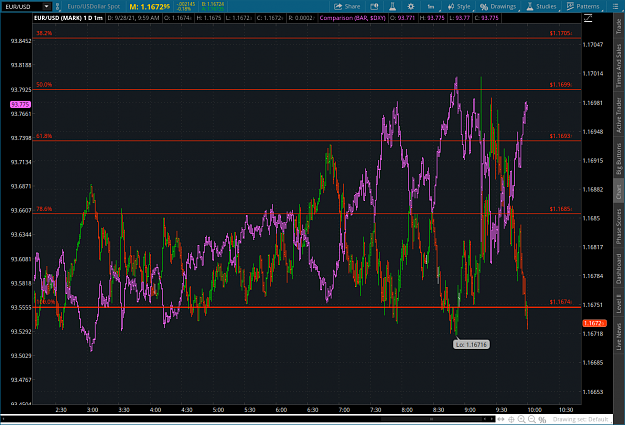The height and width of the screenshot is (425, 625).
Task: Open the Big Buttons sidebar tab
Action: [x=619, y=159]
